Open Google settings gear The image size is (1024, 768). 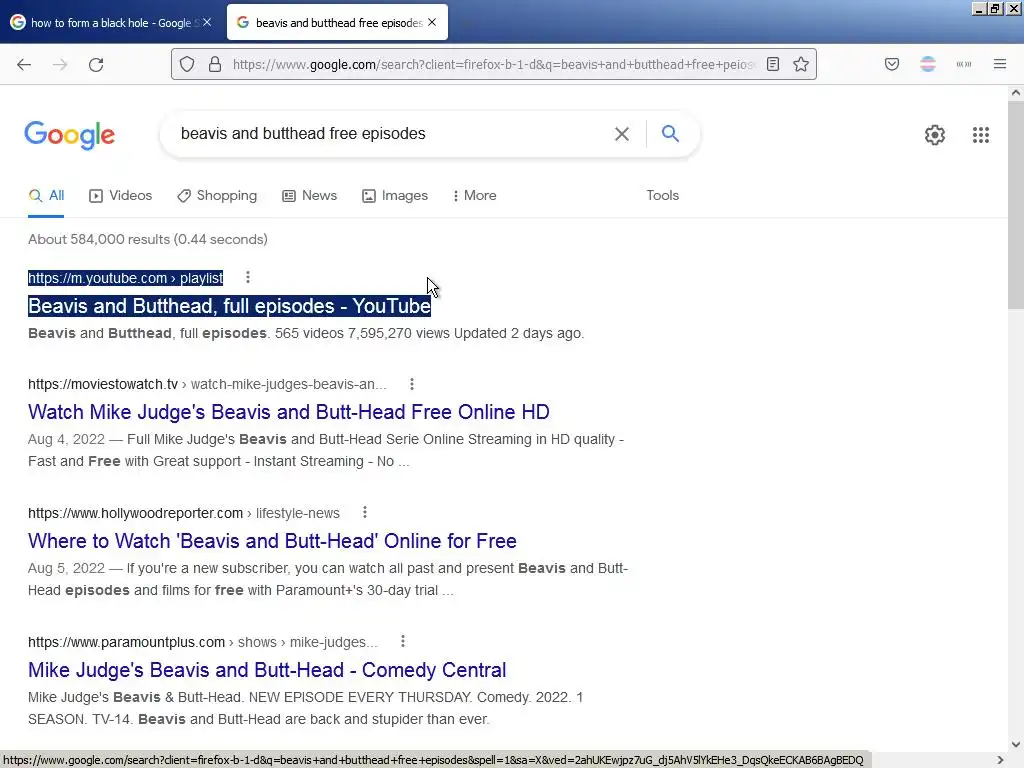click(x=935, y=135)
